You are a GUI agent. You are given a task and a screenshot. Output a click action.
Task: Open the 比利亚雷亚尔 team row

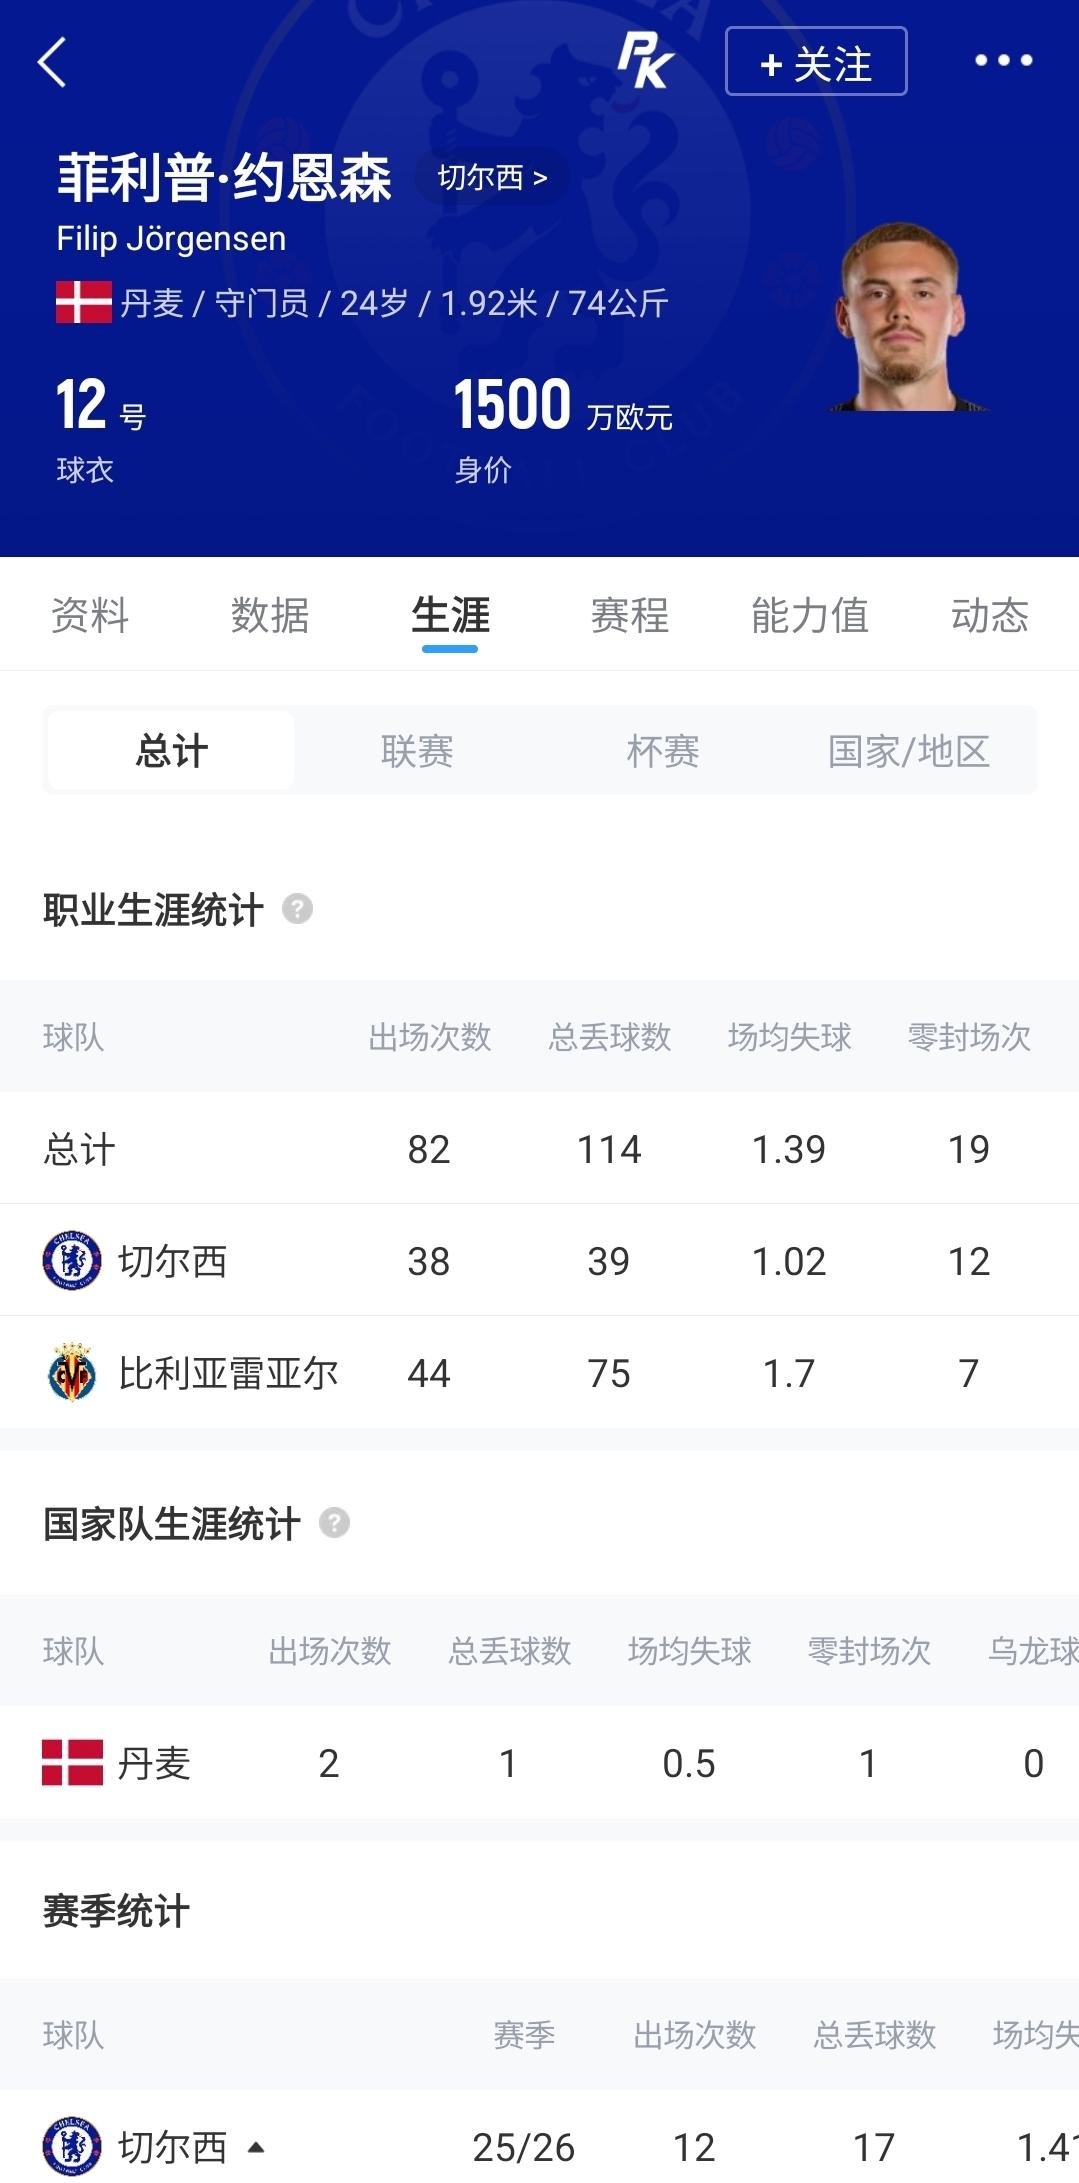click(540, 1372)
